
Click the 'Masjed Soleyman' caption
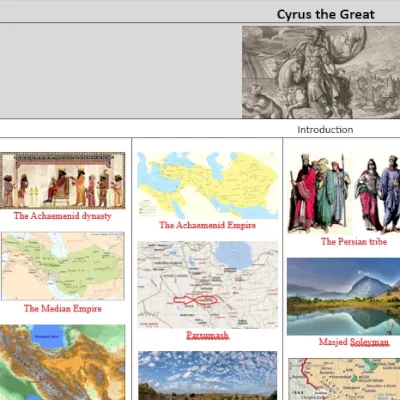click(x=354, y=342)
